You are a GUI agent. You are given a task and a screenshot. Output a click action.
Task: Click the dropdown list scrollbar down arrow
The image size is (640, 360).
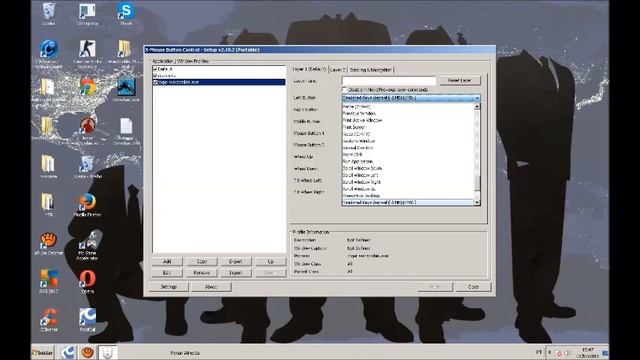coord(477,202)
